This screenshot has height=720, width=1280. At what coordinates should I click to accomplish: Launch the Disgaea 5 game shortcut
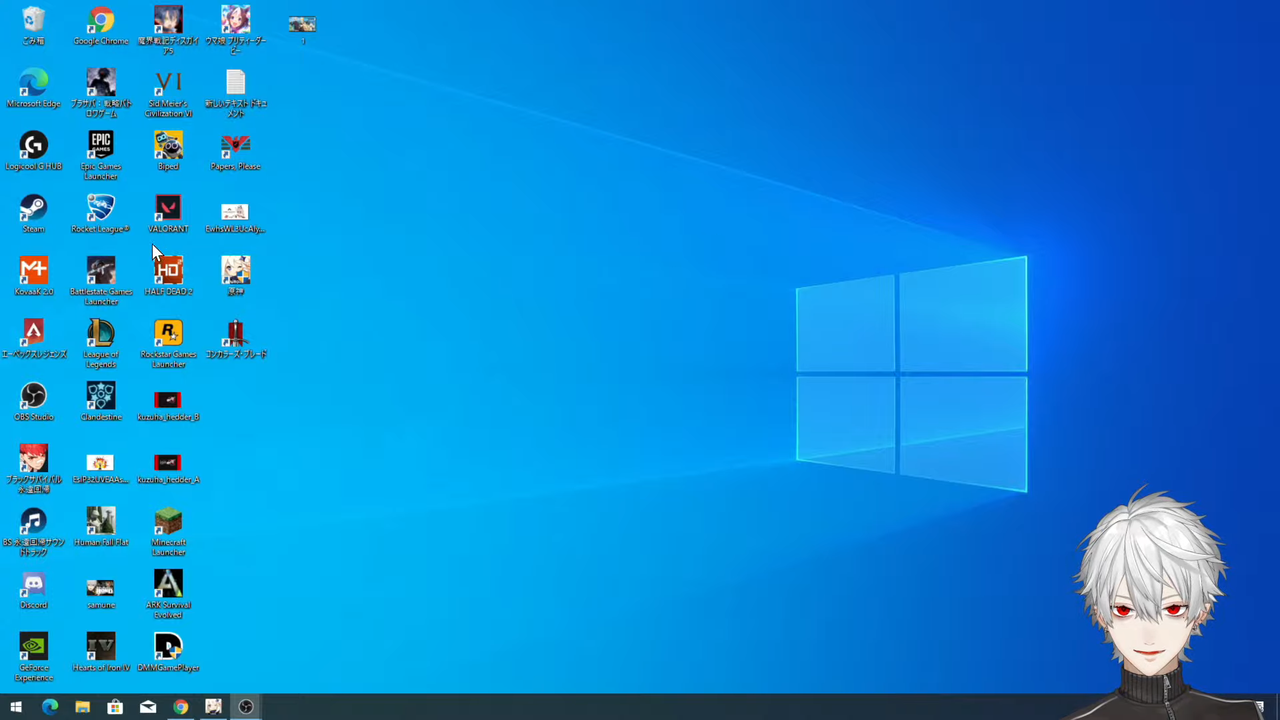pos(168,31)
